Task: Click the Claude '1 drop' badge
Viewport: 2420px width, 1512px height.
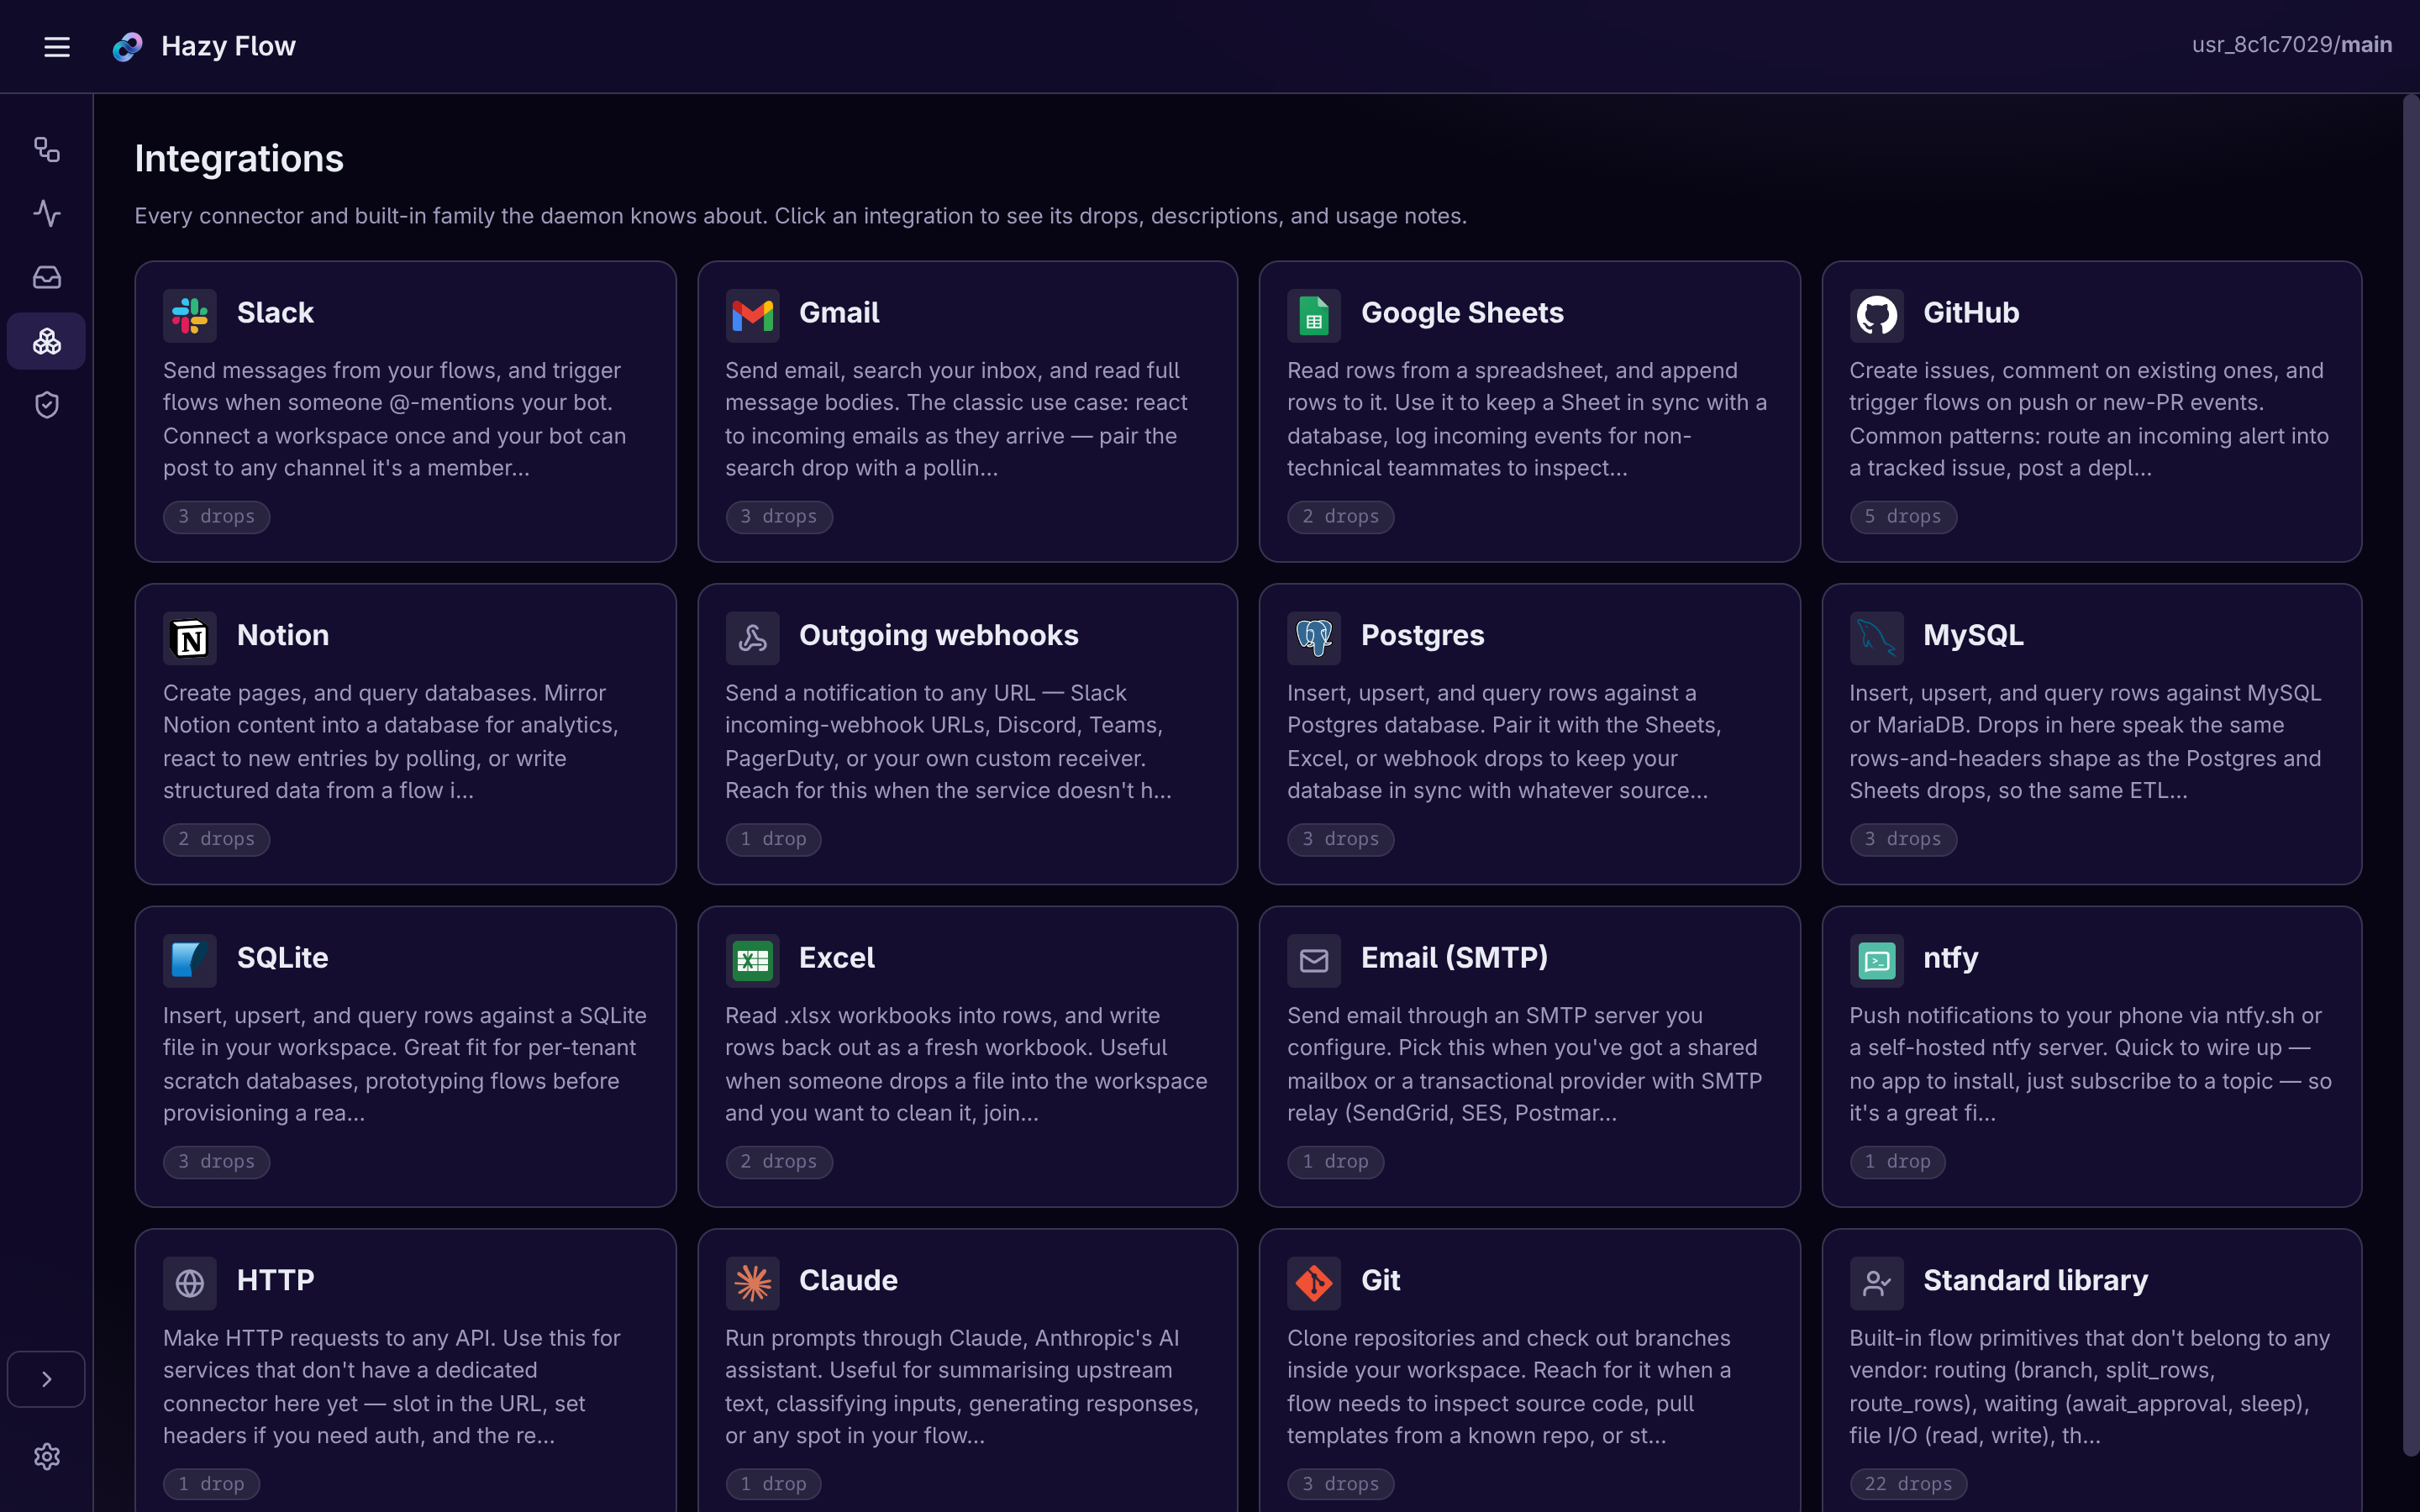Action: tap(773, 1484)
